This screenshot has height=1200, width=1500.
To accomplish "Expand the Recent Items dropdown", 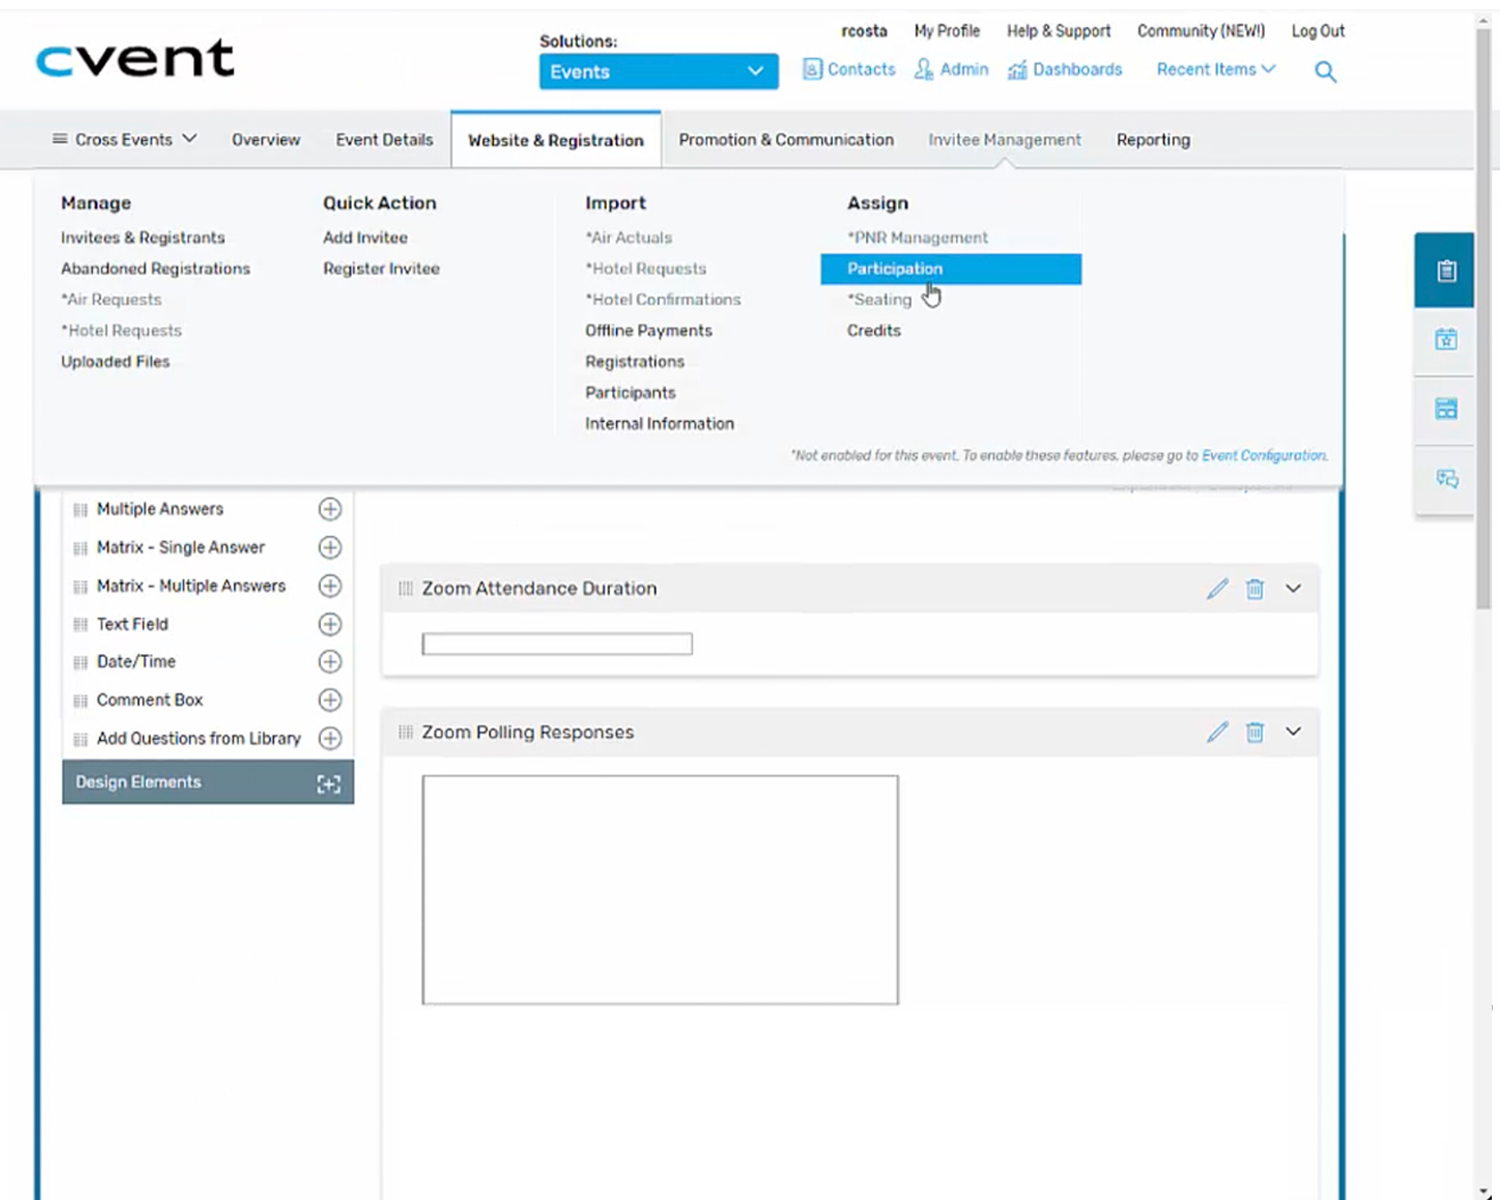I will click(1214, 69).
